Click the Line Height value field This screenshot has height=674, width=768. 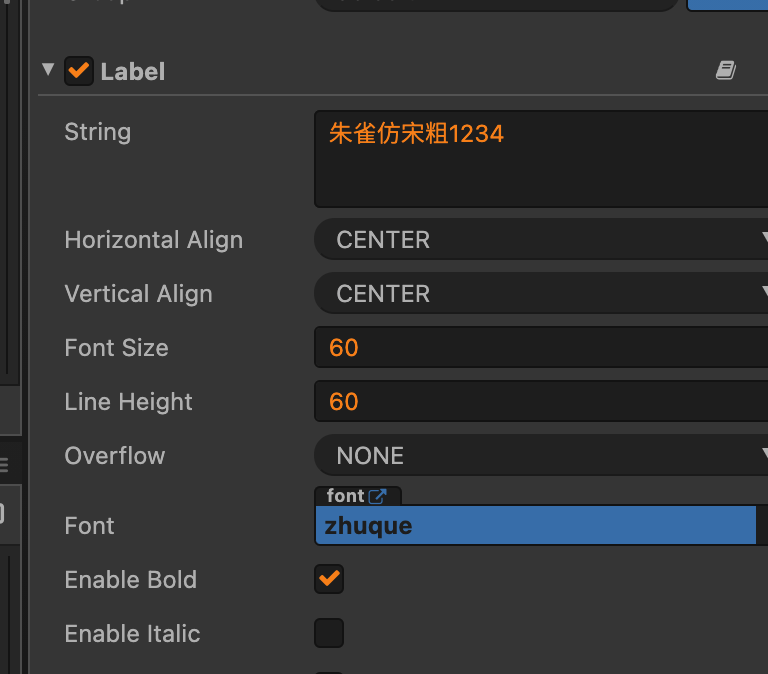coord(540,402)
